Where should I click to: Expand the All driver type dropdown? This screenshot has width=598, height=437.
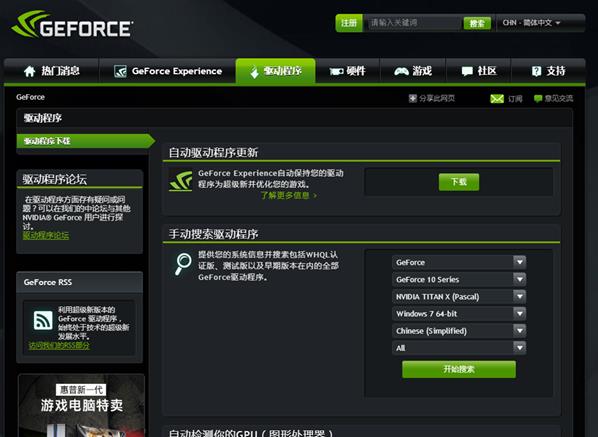point(459,348)
